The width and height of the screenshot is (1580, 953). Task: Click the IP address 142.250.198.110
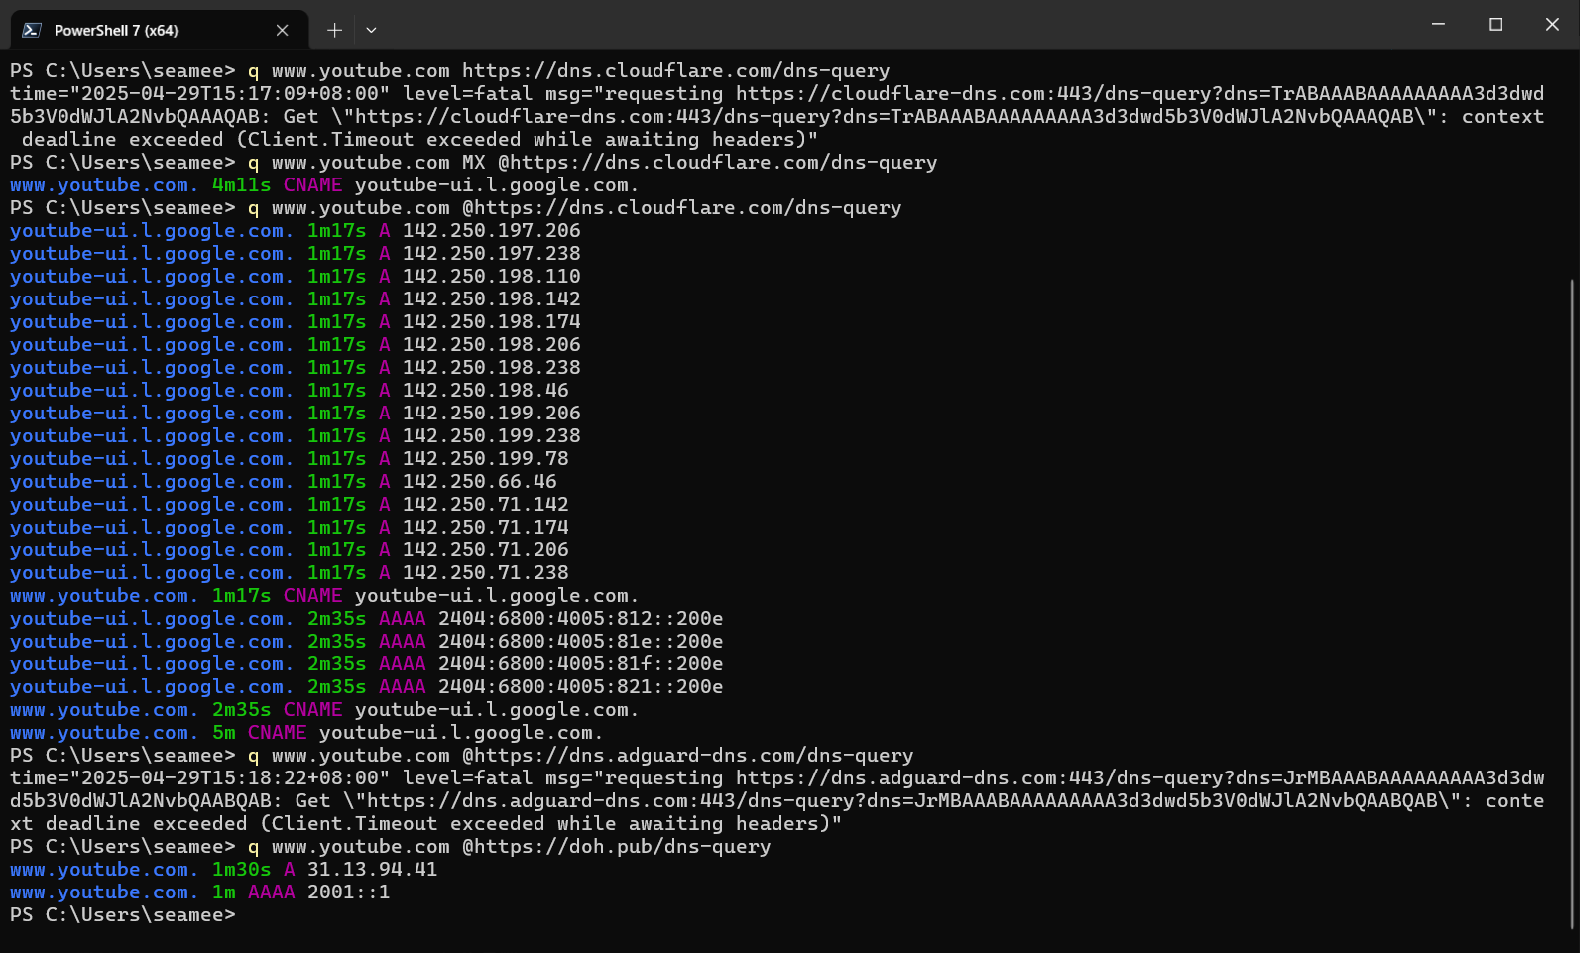[x=492, y=276]
